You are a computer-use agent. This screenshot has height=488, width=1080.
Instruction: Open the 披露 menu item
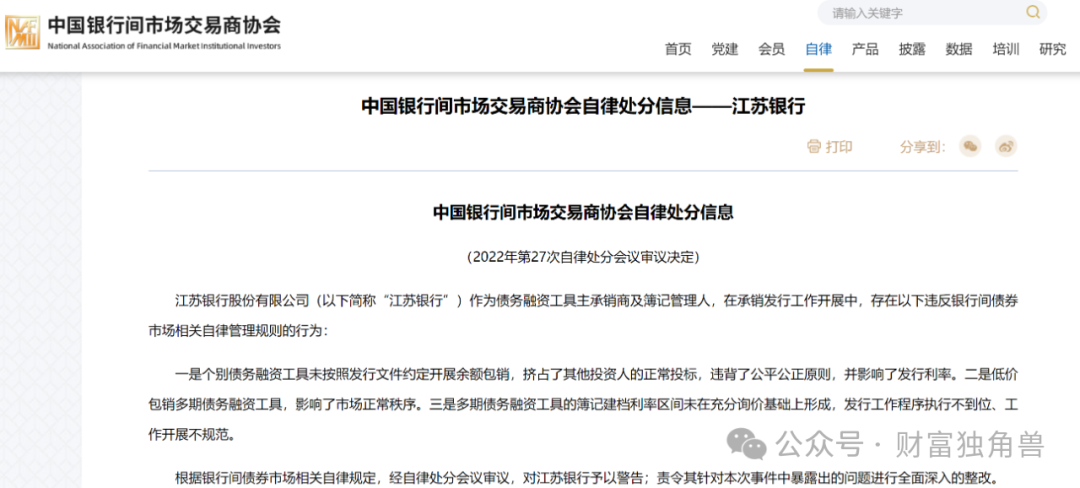coord(912,49)
